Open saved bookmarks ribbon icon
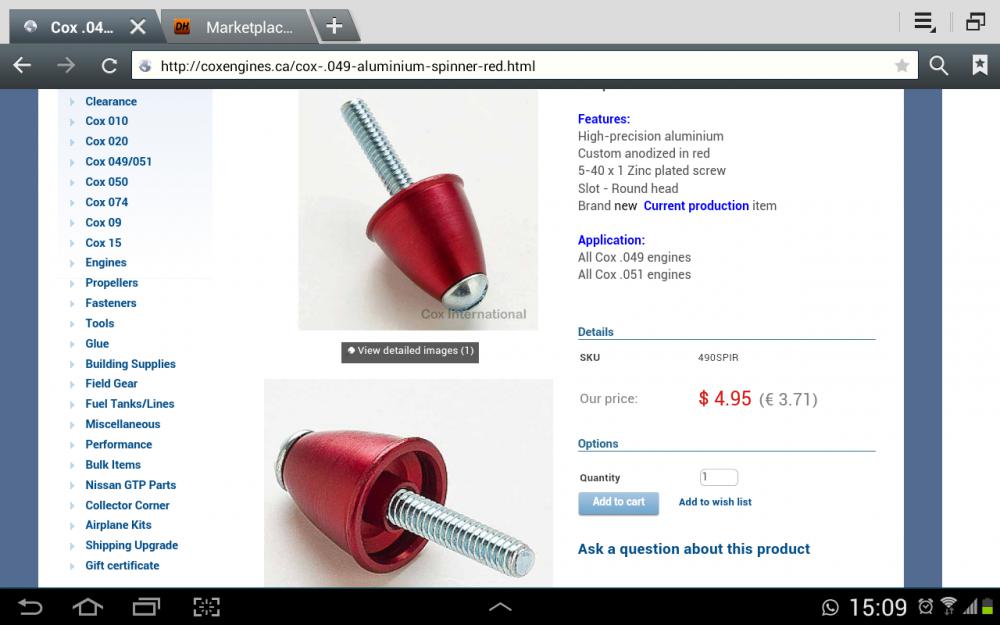 click(980, 65)
